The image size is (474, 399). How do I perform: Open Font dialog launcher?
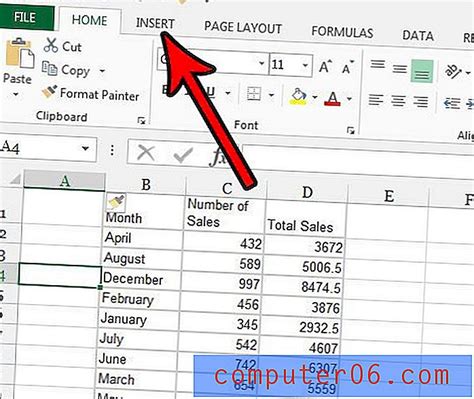pos(350,130)
